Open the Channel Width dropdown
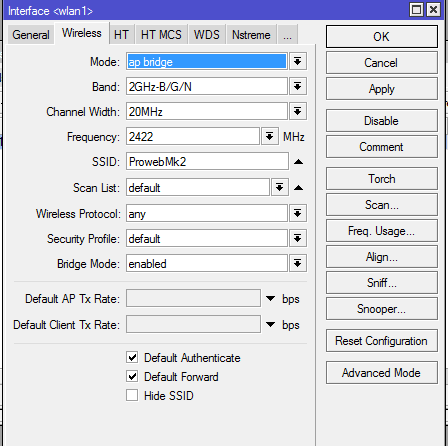 tap(298, 111)
